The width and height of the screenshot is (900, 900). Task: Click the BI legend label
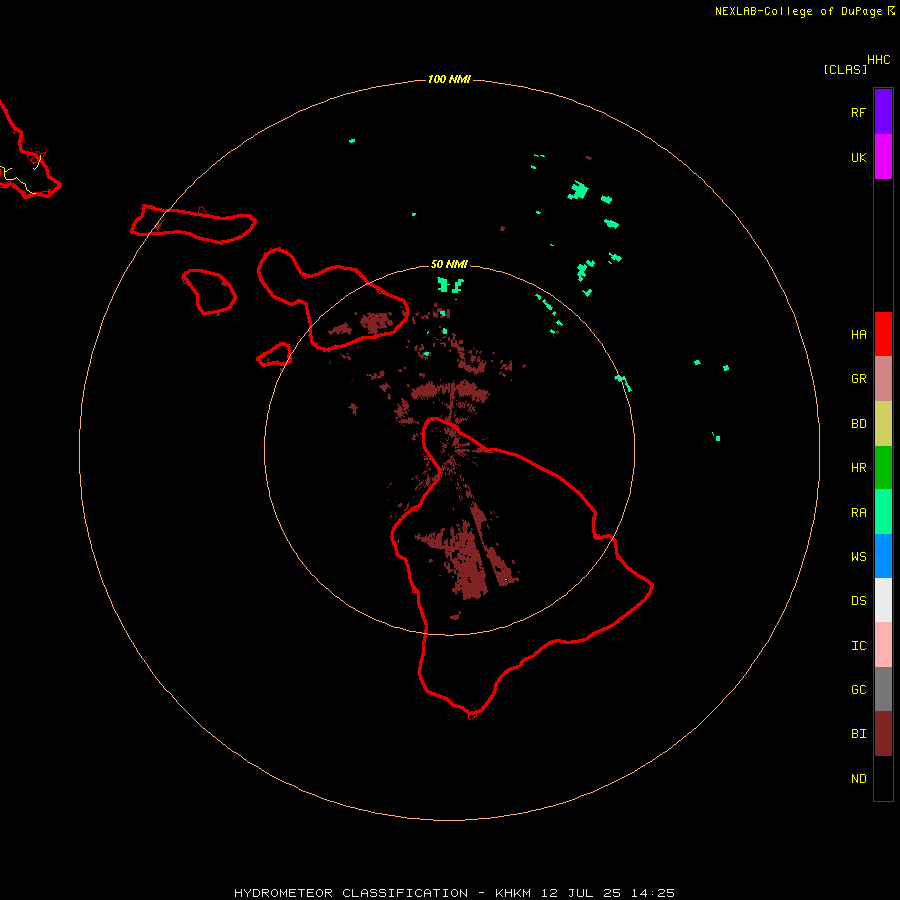click(x=858, y=733)
